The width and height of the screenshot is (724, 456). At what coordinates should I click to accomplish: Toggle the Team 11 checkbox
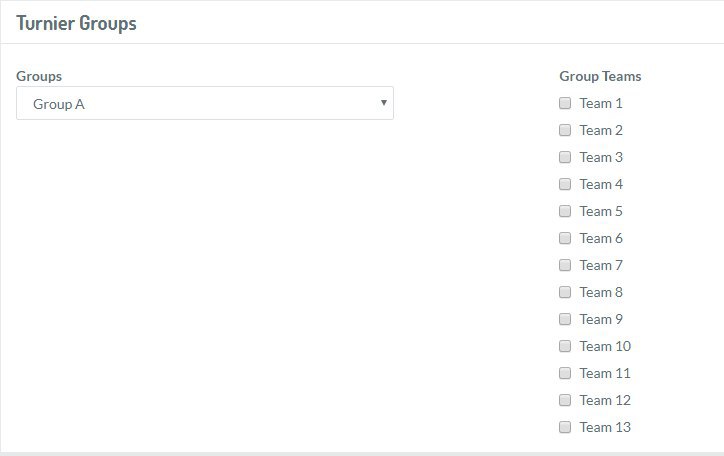pyautogui.click(x=565, y=373)
